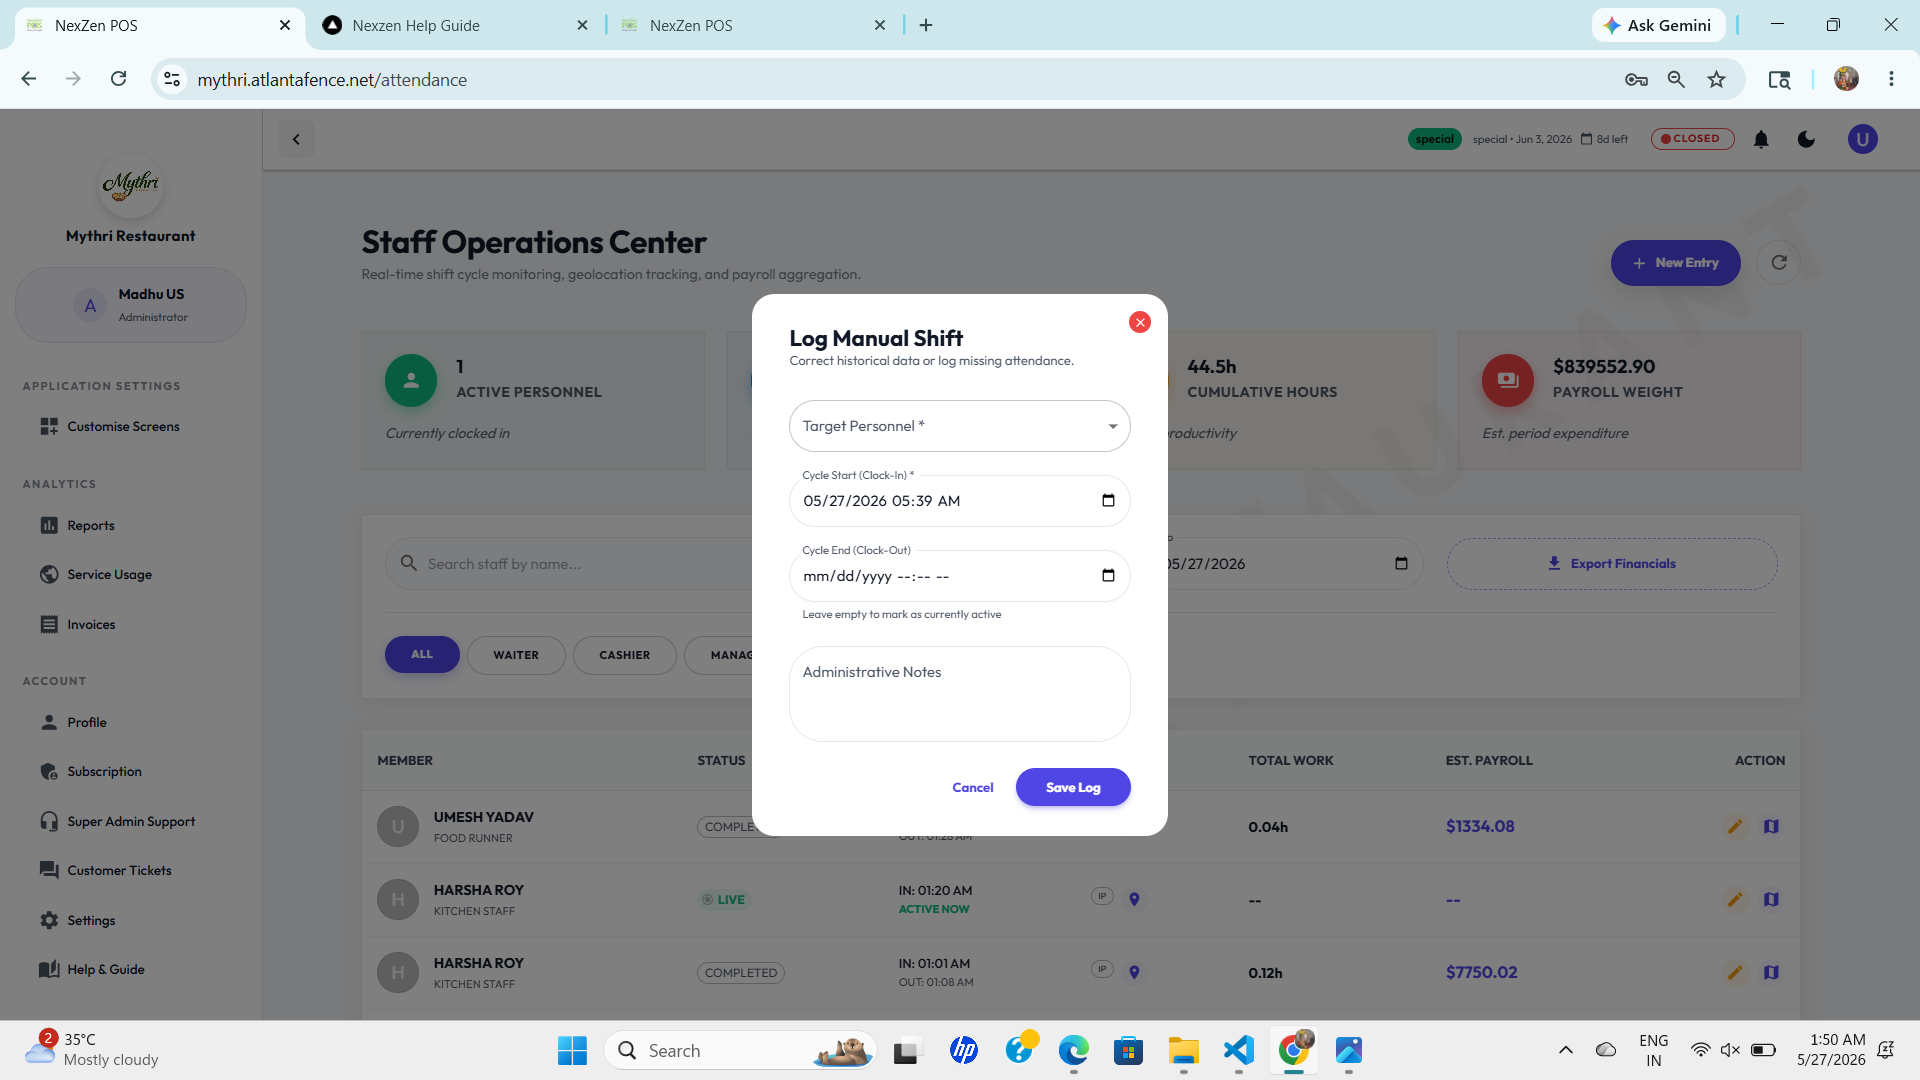Click the Madhu US administrator card
This screenshot has width=1920, height=1080.
click(x=131, y=305)
